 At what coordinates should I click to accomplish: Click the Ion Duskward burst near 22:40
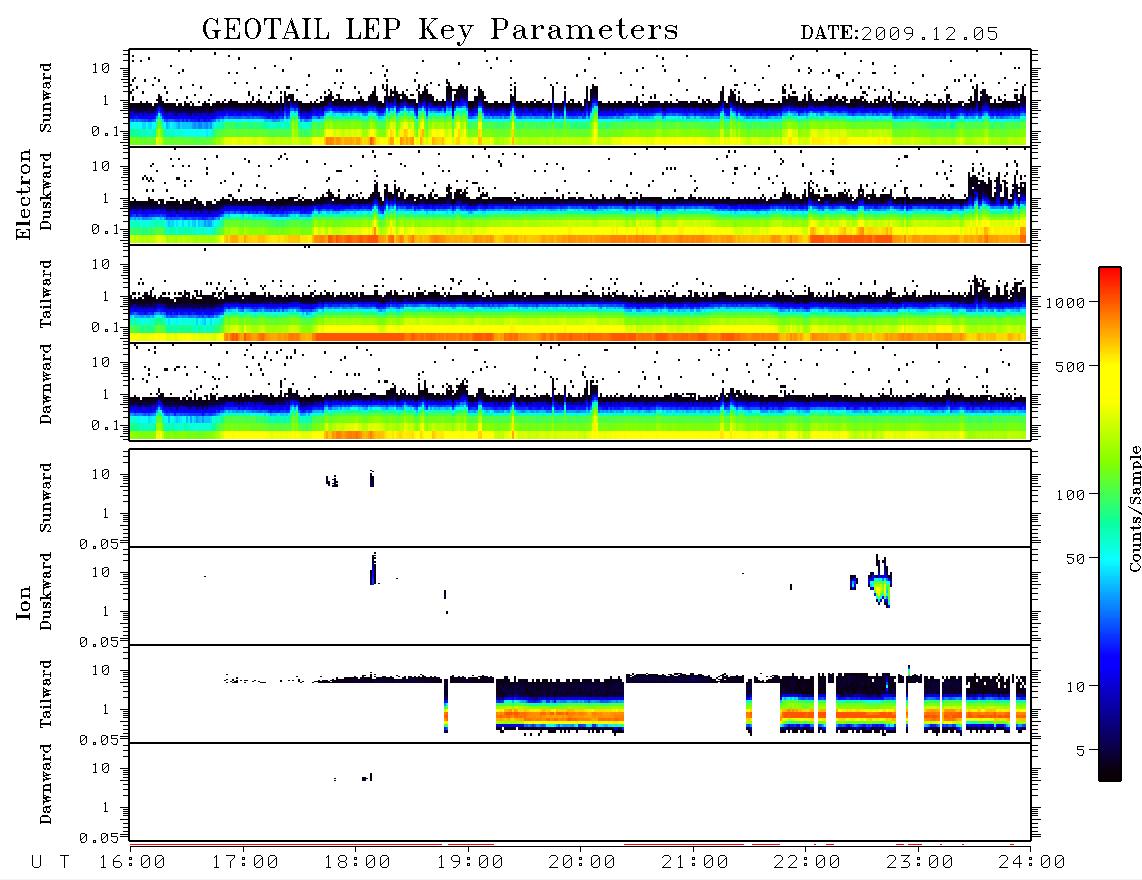tap(881, 581)
